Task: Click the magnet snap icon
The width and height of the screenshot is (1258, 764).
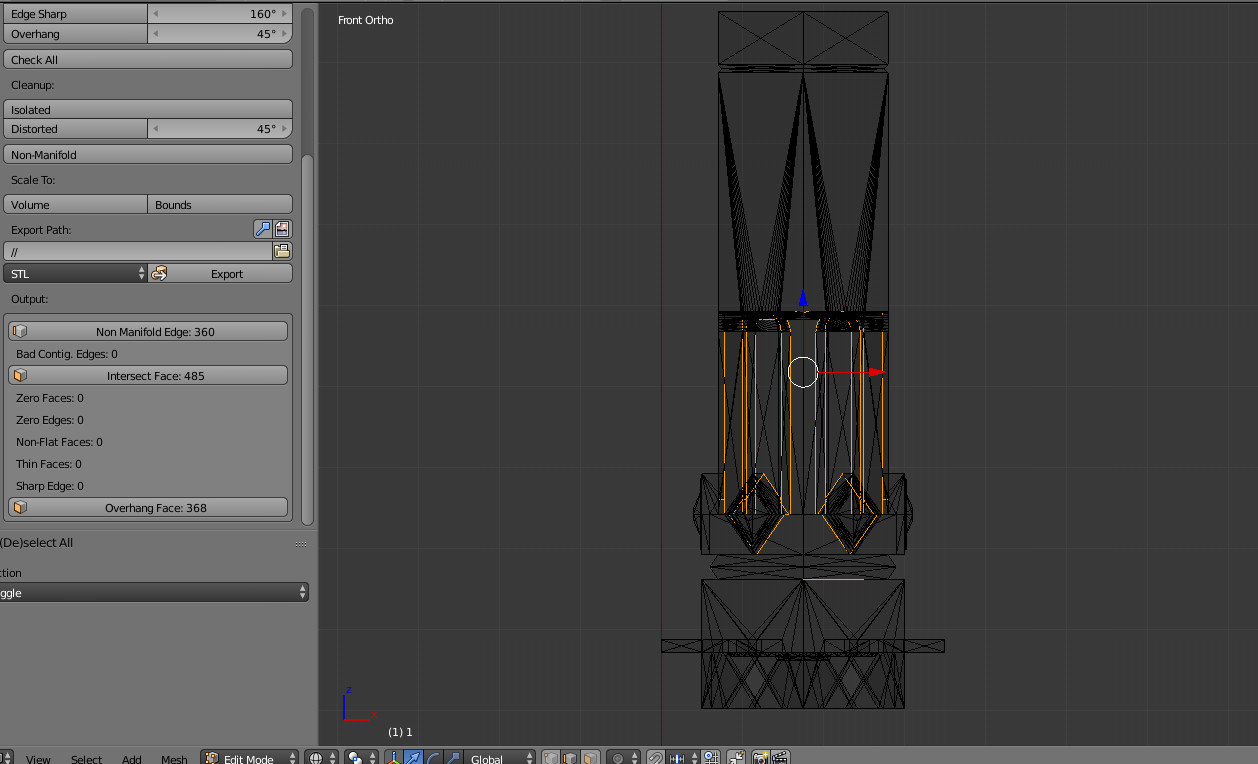Action: point(656,759)
